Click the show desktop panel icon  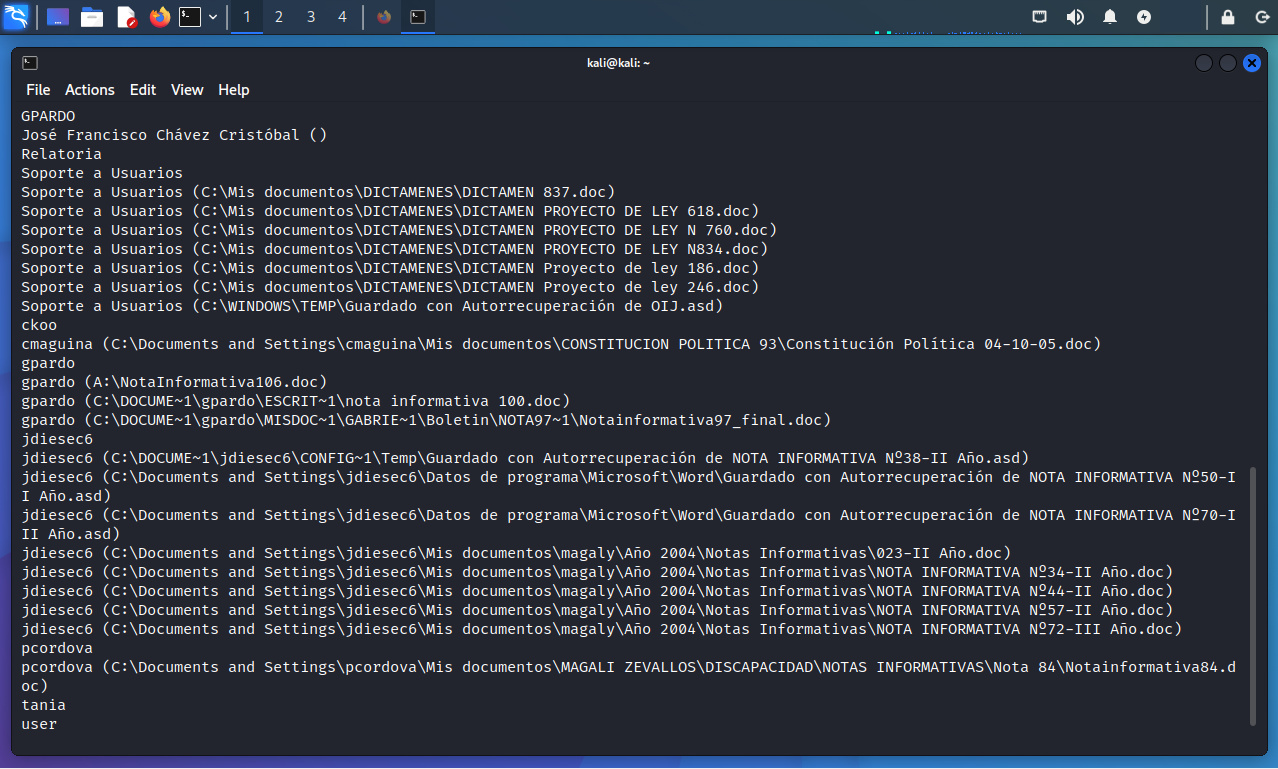coord(58,17)
